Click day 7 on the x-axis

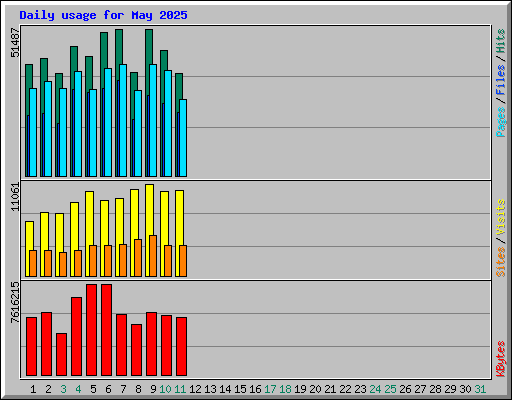coord(123,389)
